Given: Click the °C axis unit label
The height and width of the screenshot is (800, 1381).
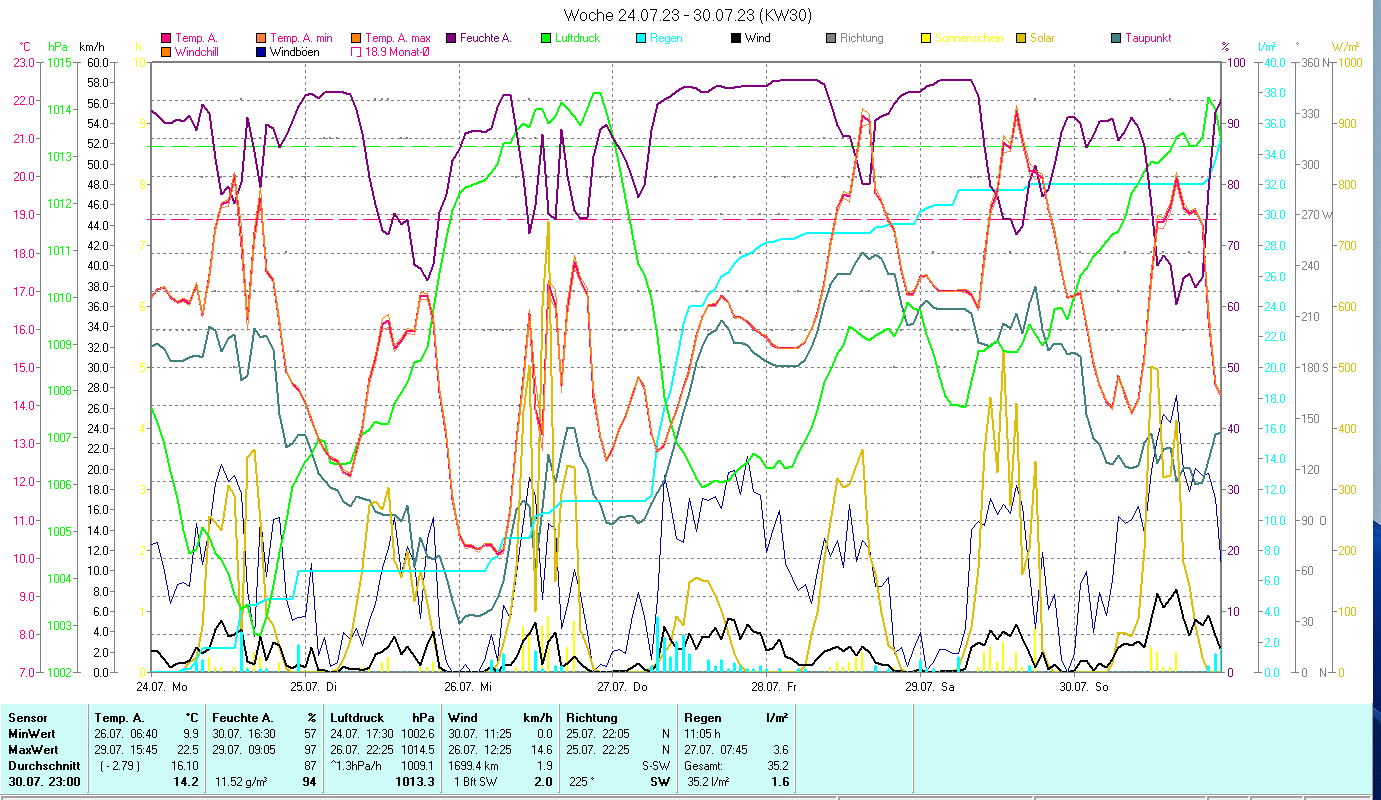Looking at the screenshot, I should click(26, 47).
